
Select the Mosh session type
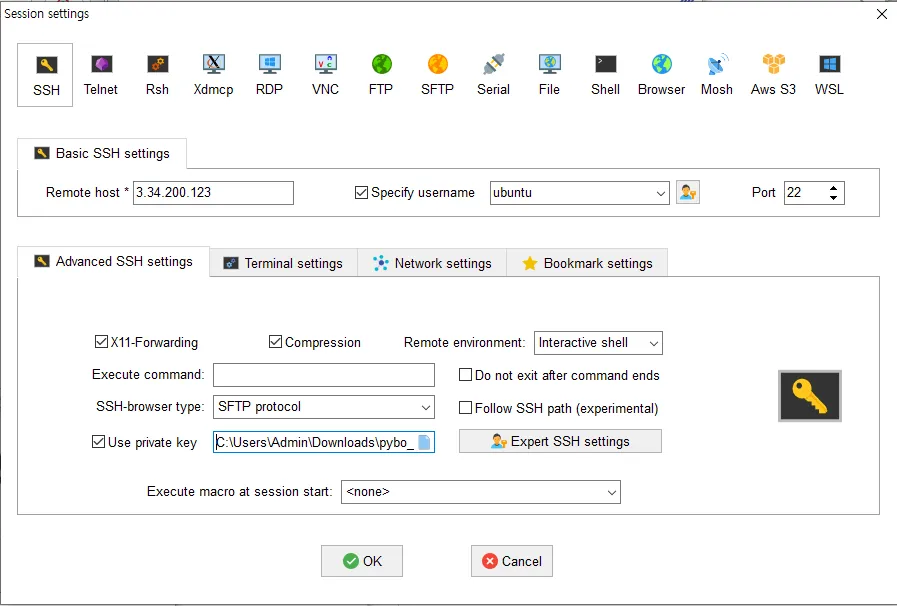[x=717, y=75]
